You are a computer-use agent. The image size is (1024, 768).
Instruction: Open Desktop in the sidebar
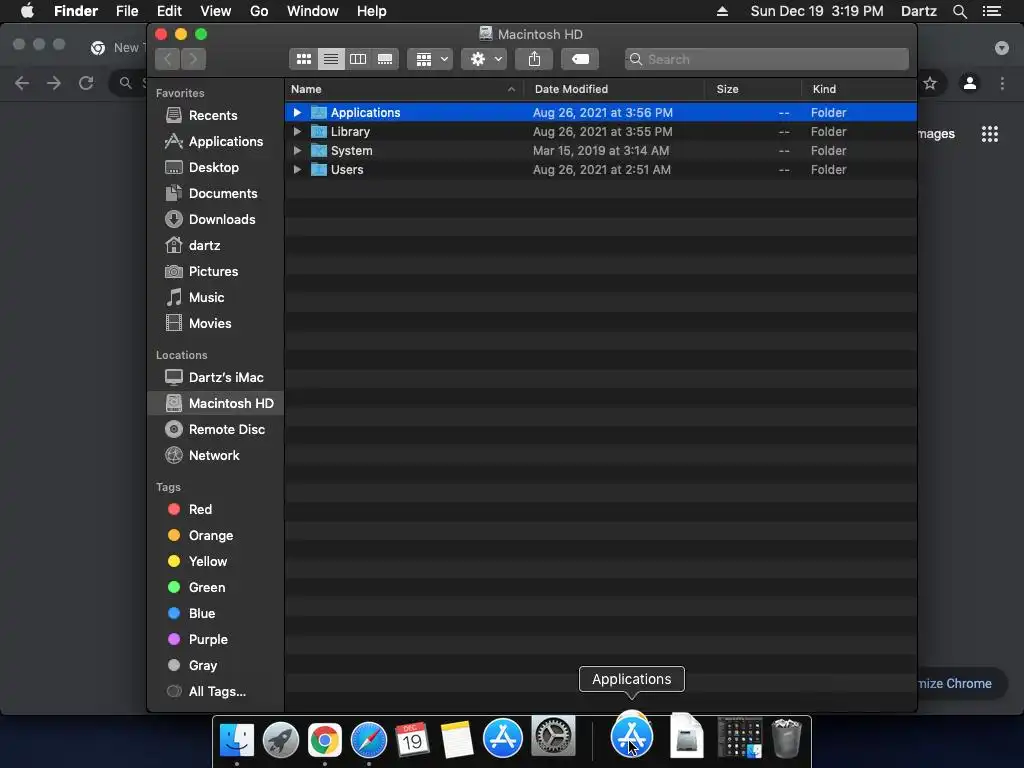216,167
